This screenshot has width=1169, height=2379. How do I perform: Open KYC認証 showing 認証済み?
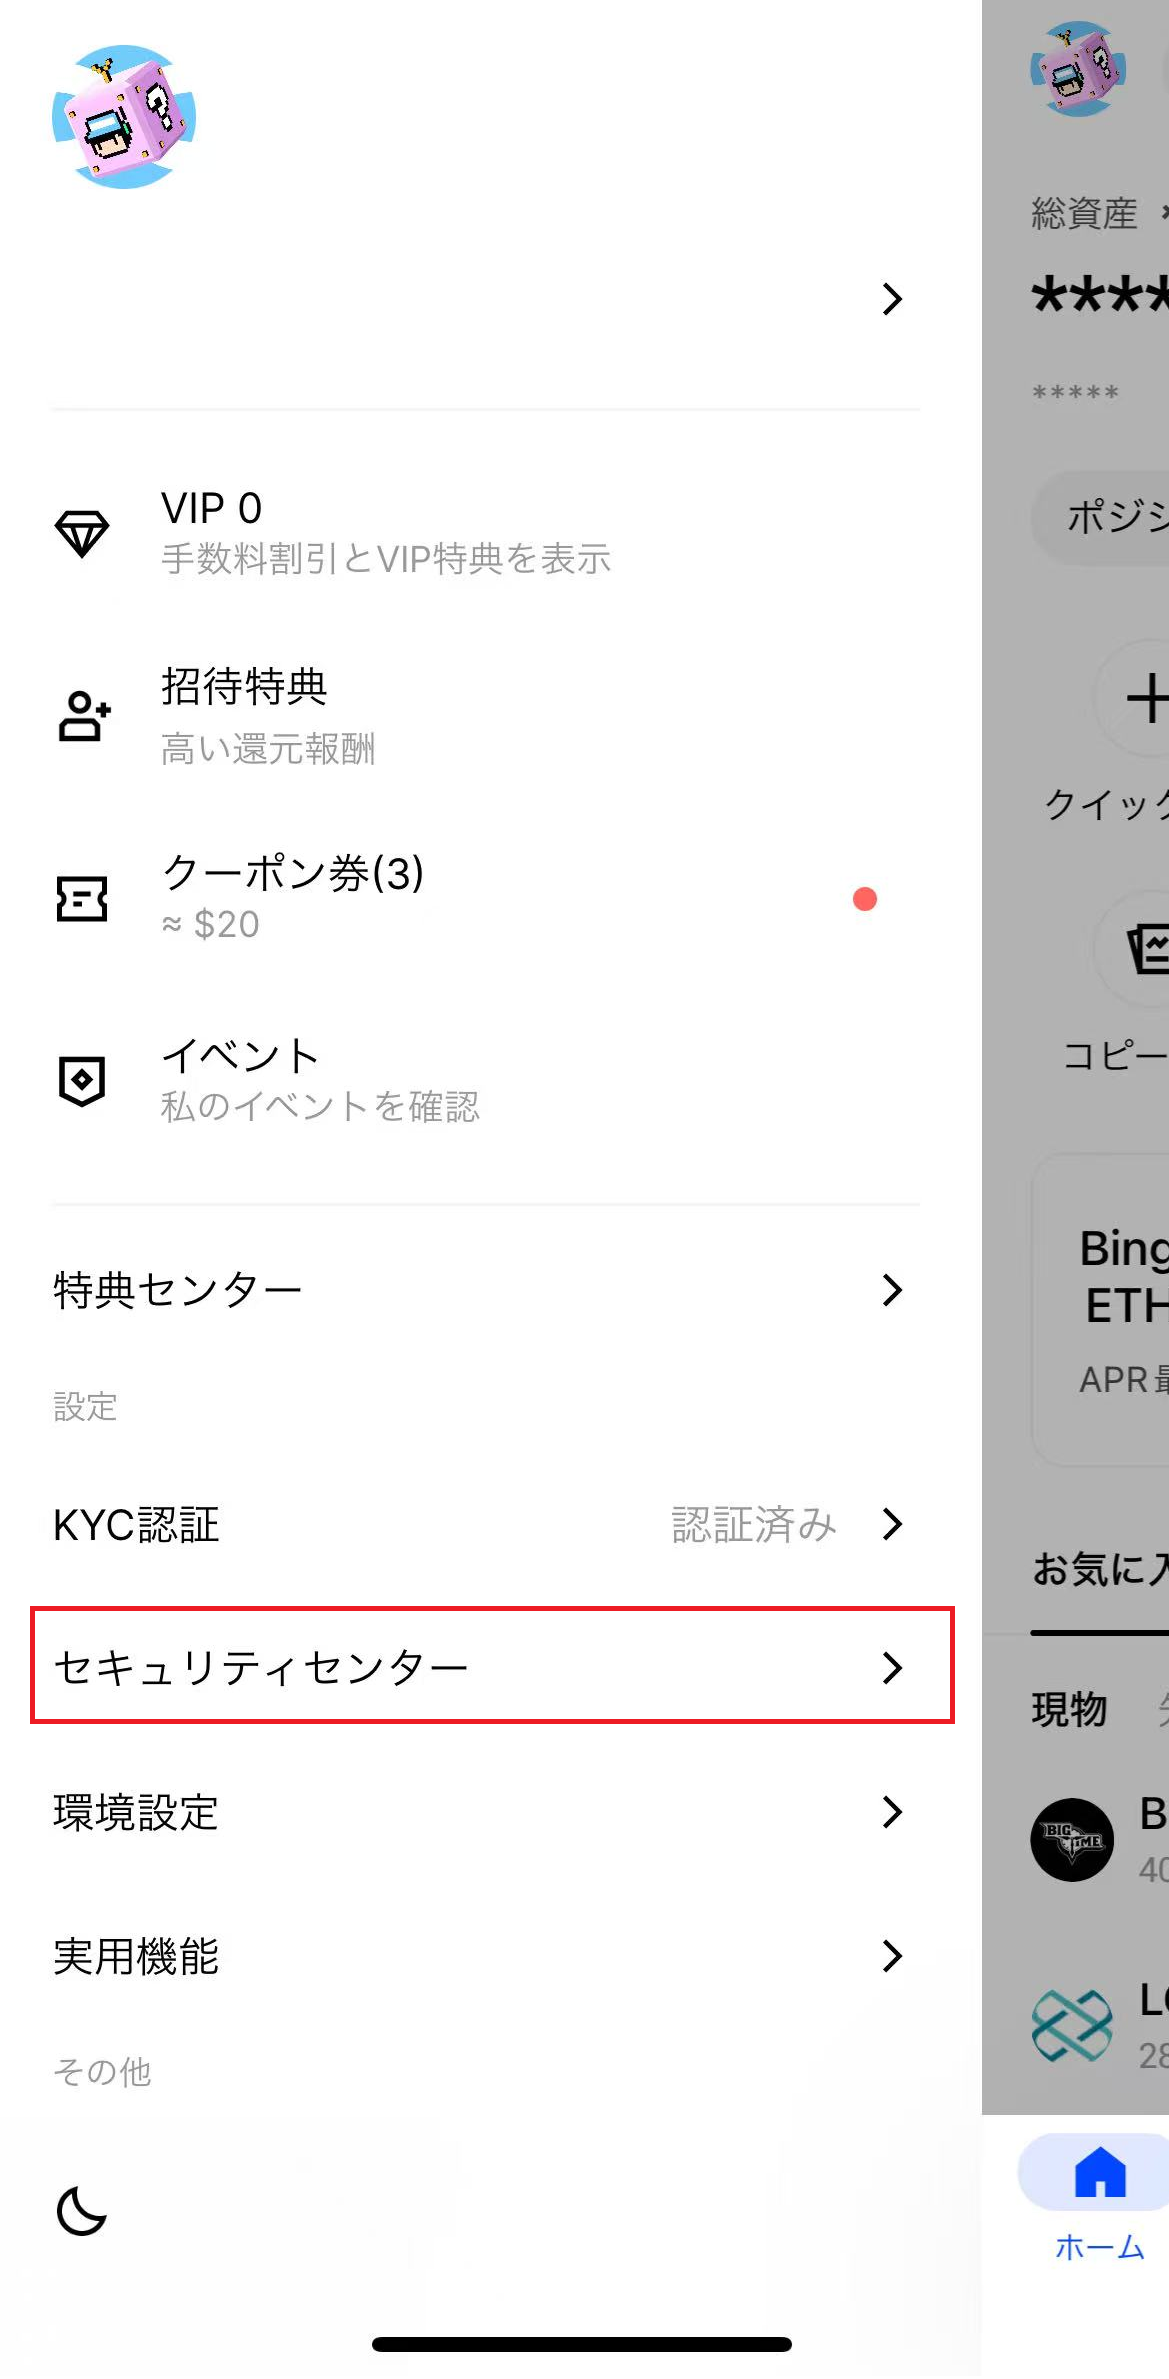pyautogui.click(x=136, y=1524)
